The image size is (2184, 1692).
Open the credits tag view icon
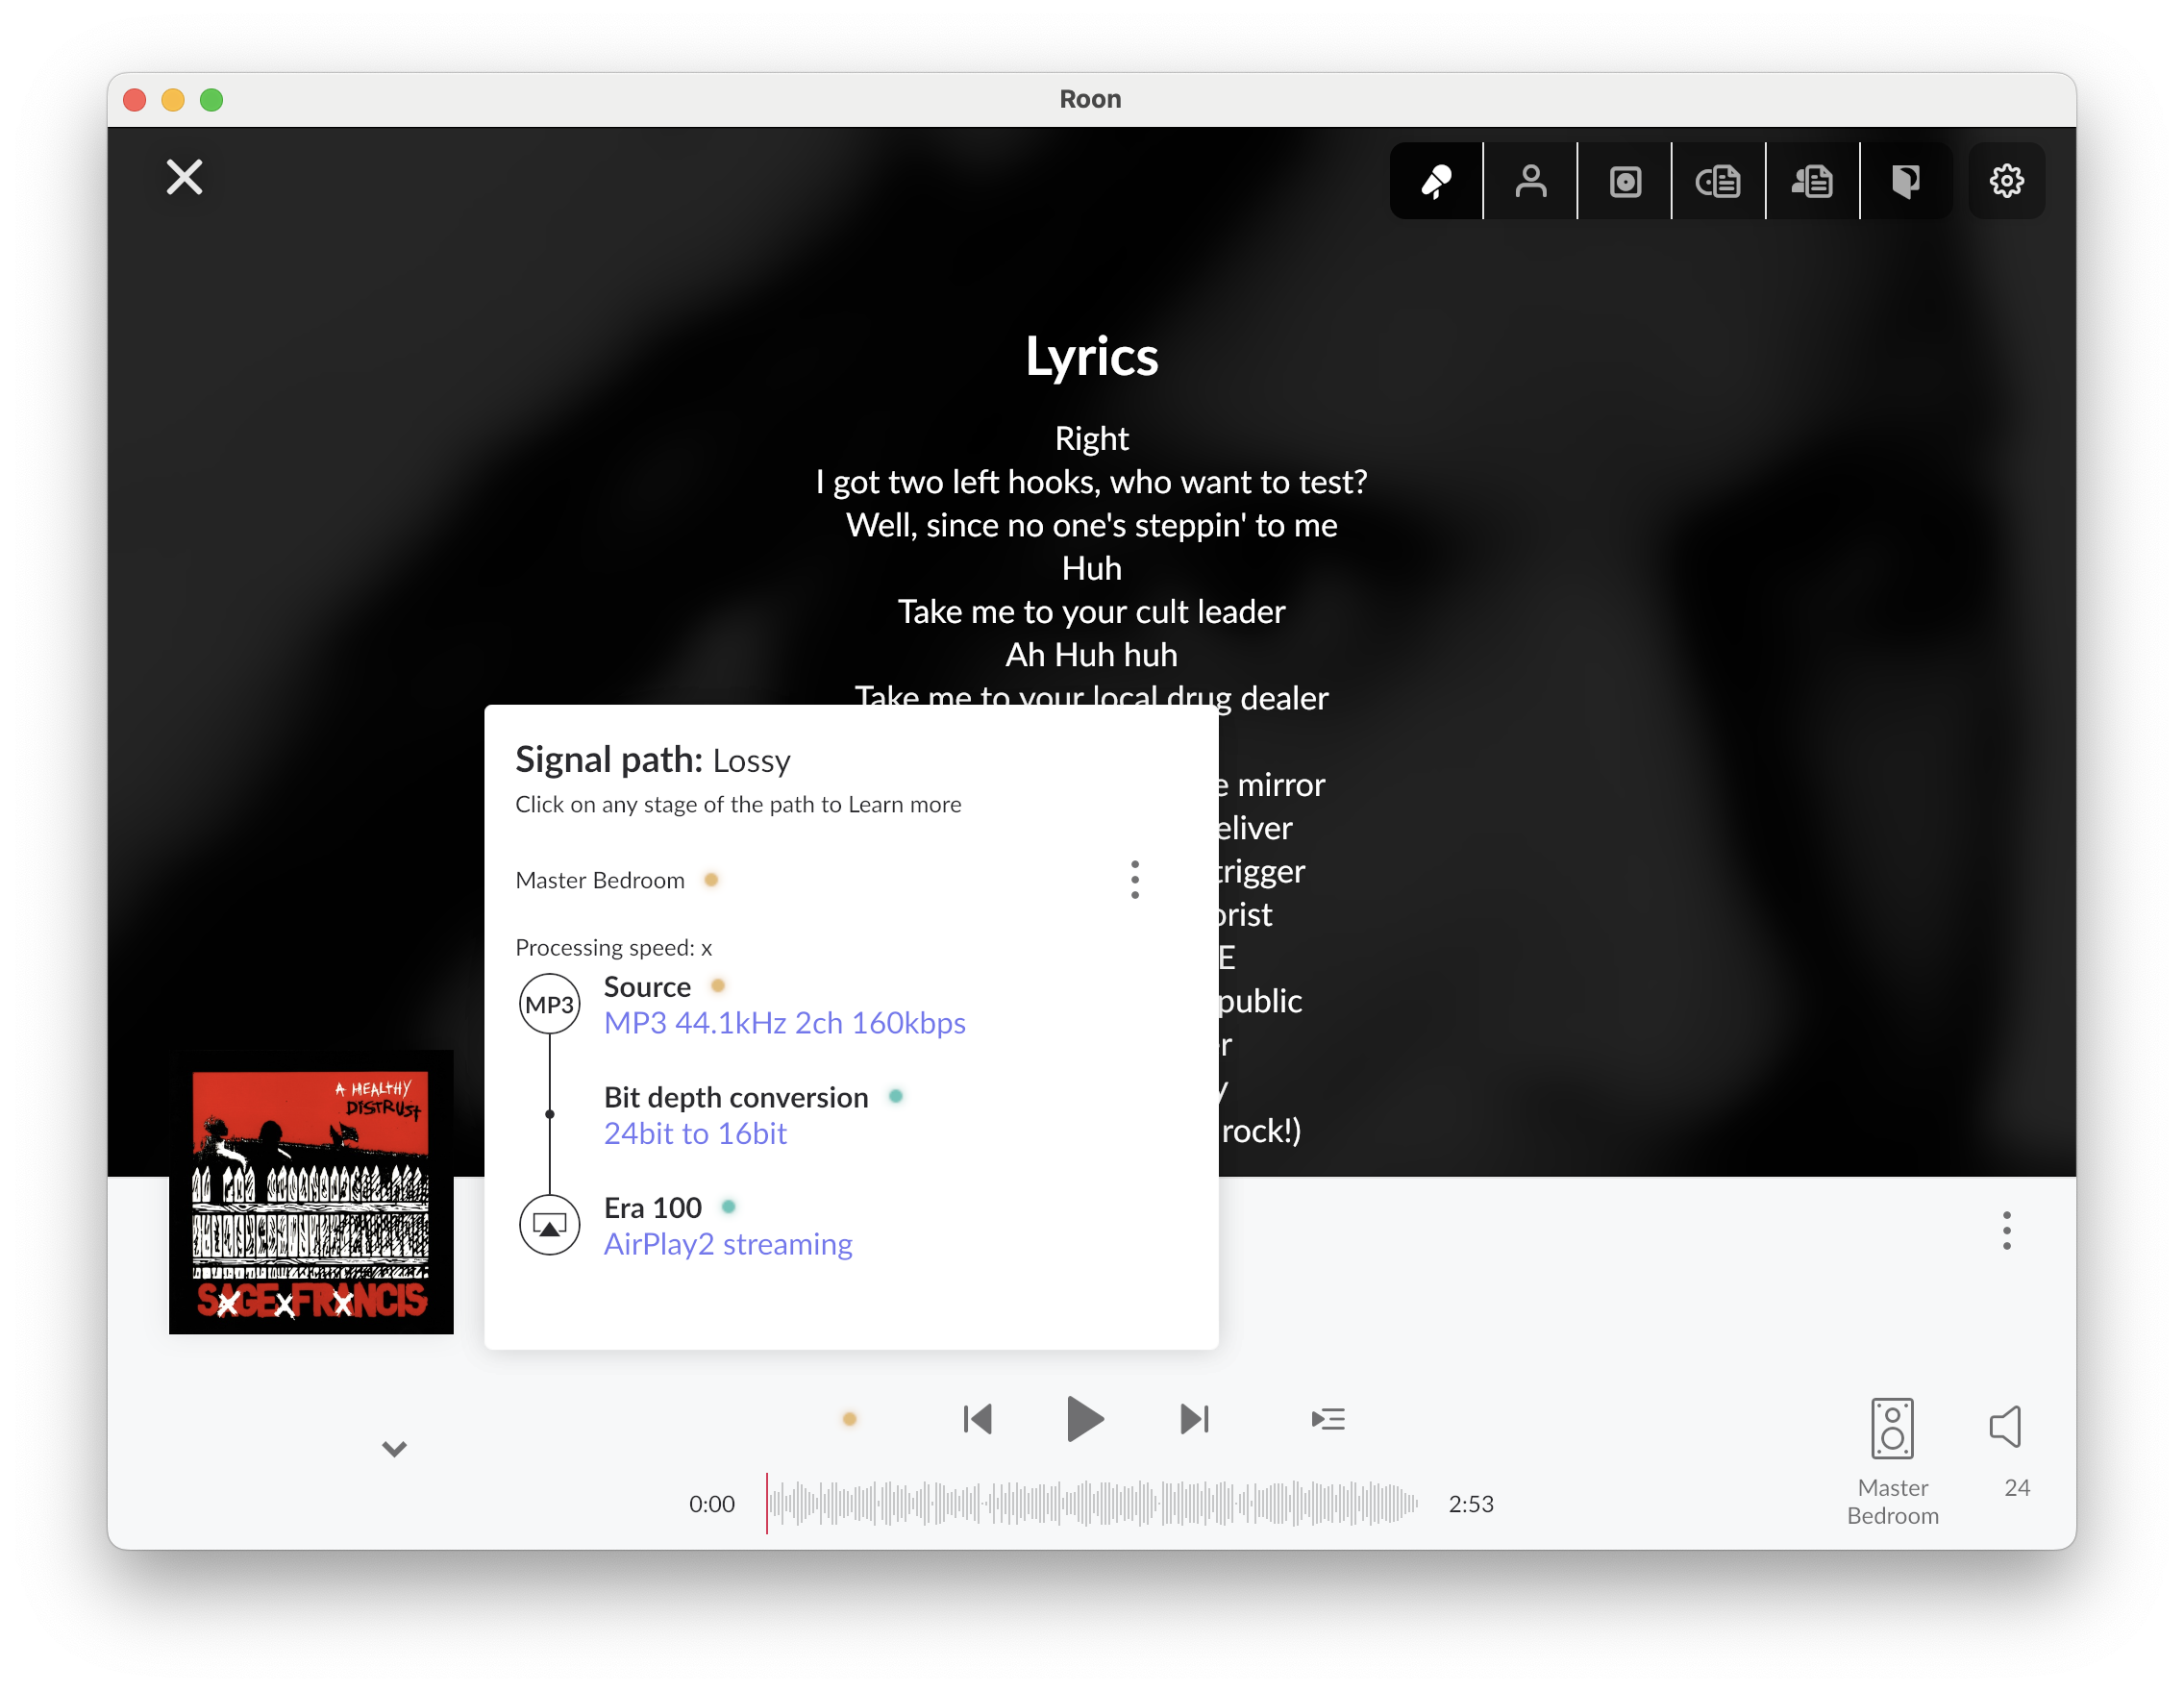(x=1906, y=181)
